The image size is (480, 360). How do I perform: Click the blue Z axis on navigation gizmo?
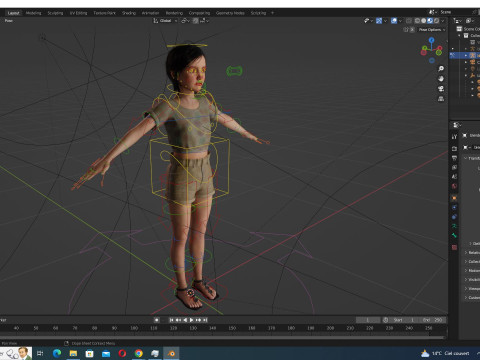tap(432, 40)
